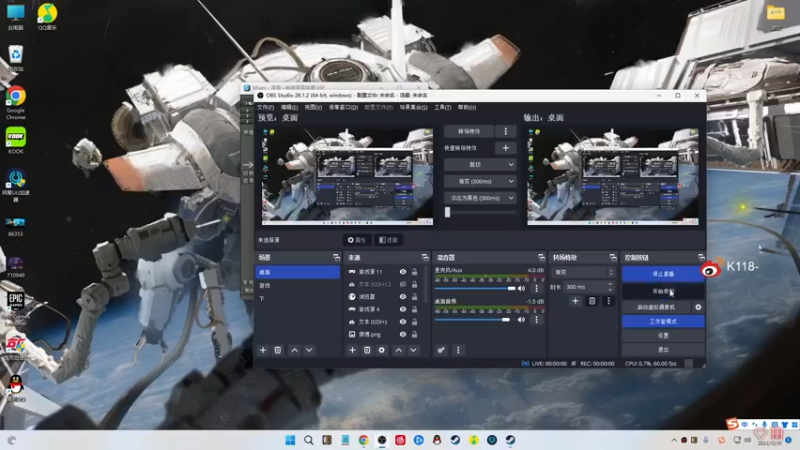The image size is (800, 450).
Task: Mute the 桌面音频 channel speaker icon
Action: coord(521,320)
